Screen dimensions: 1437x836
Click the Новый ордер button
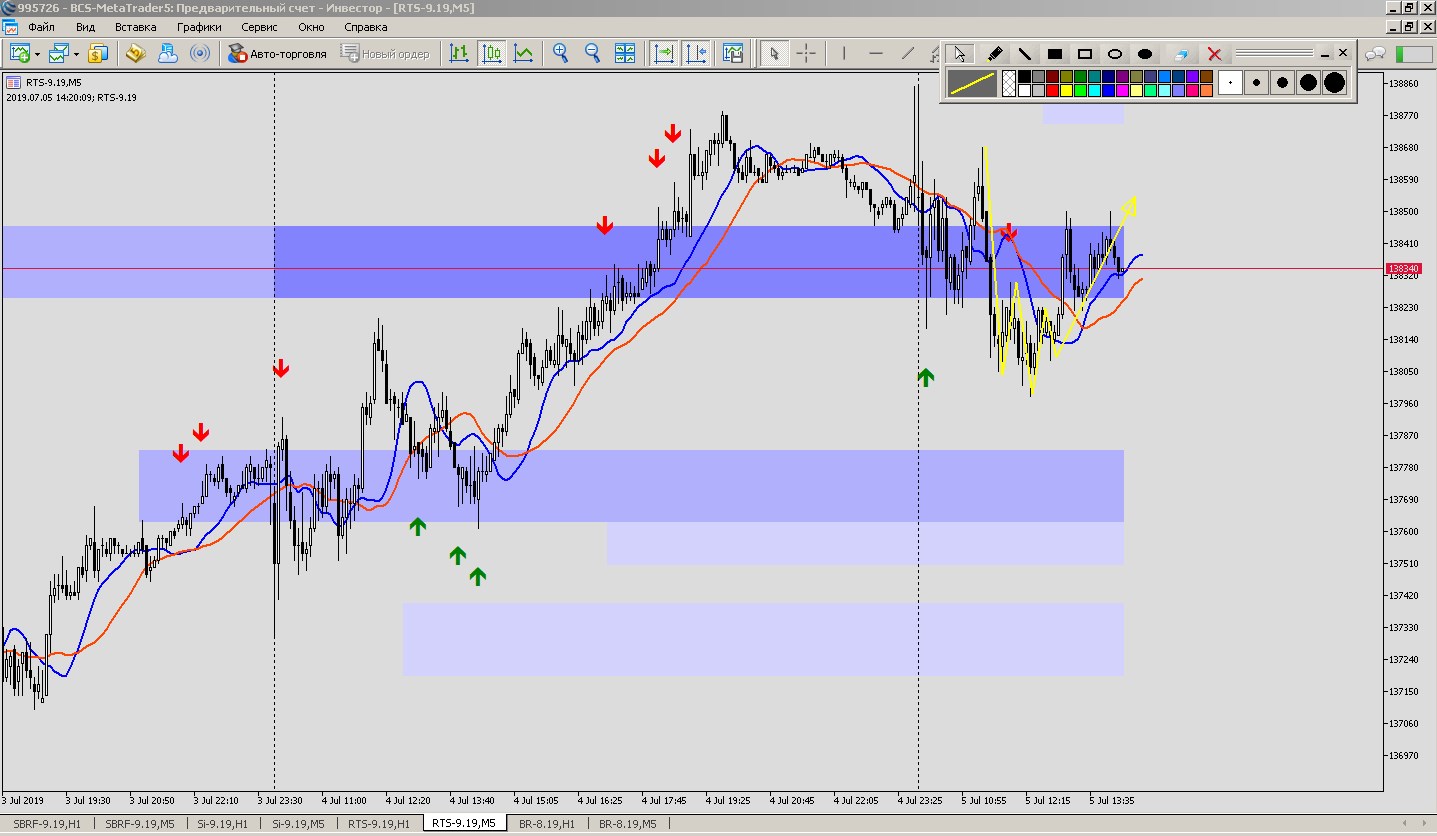(386, 53)
